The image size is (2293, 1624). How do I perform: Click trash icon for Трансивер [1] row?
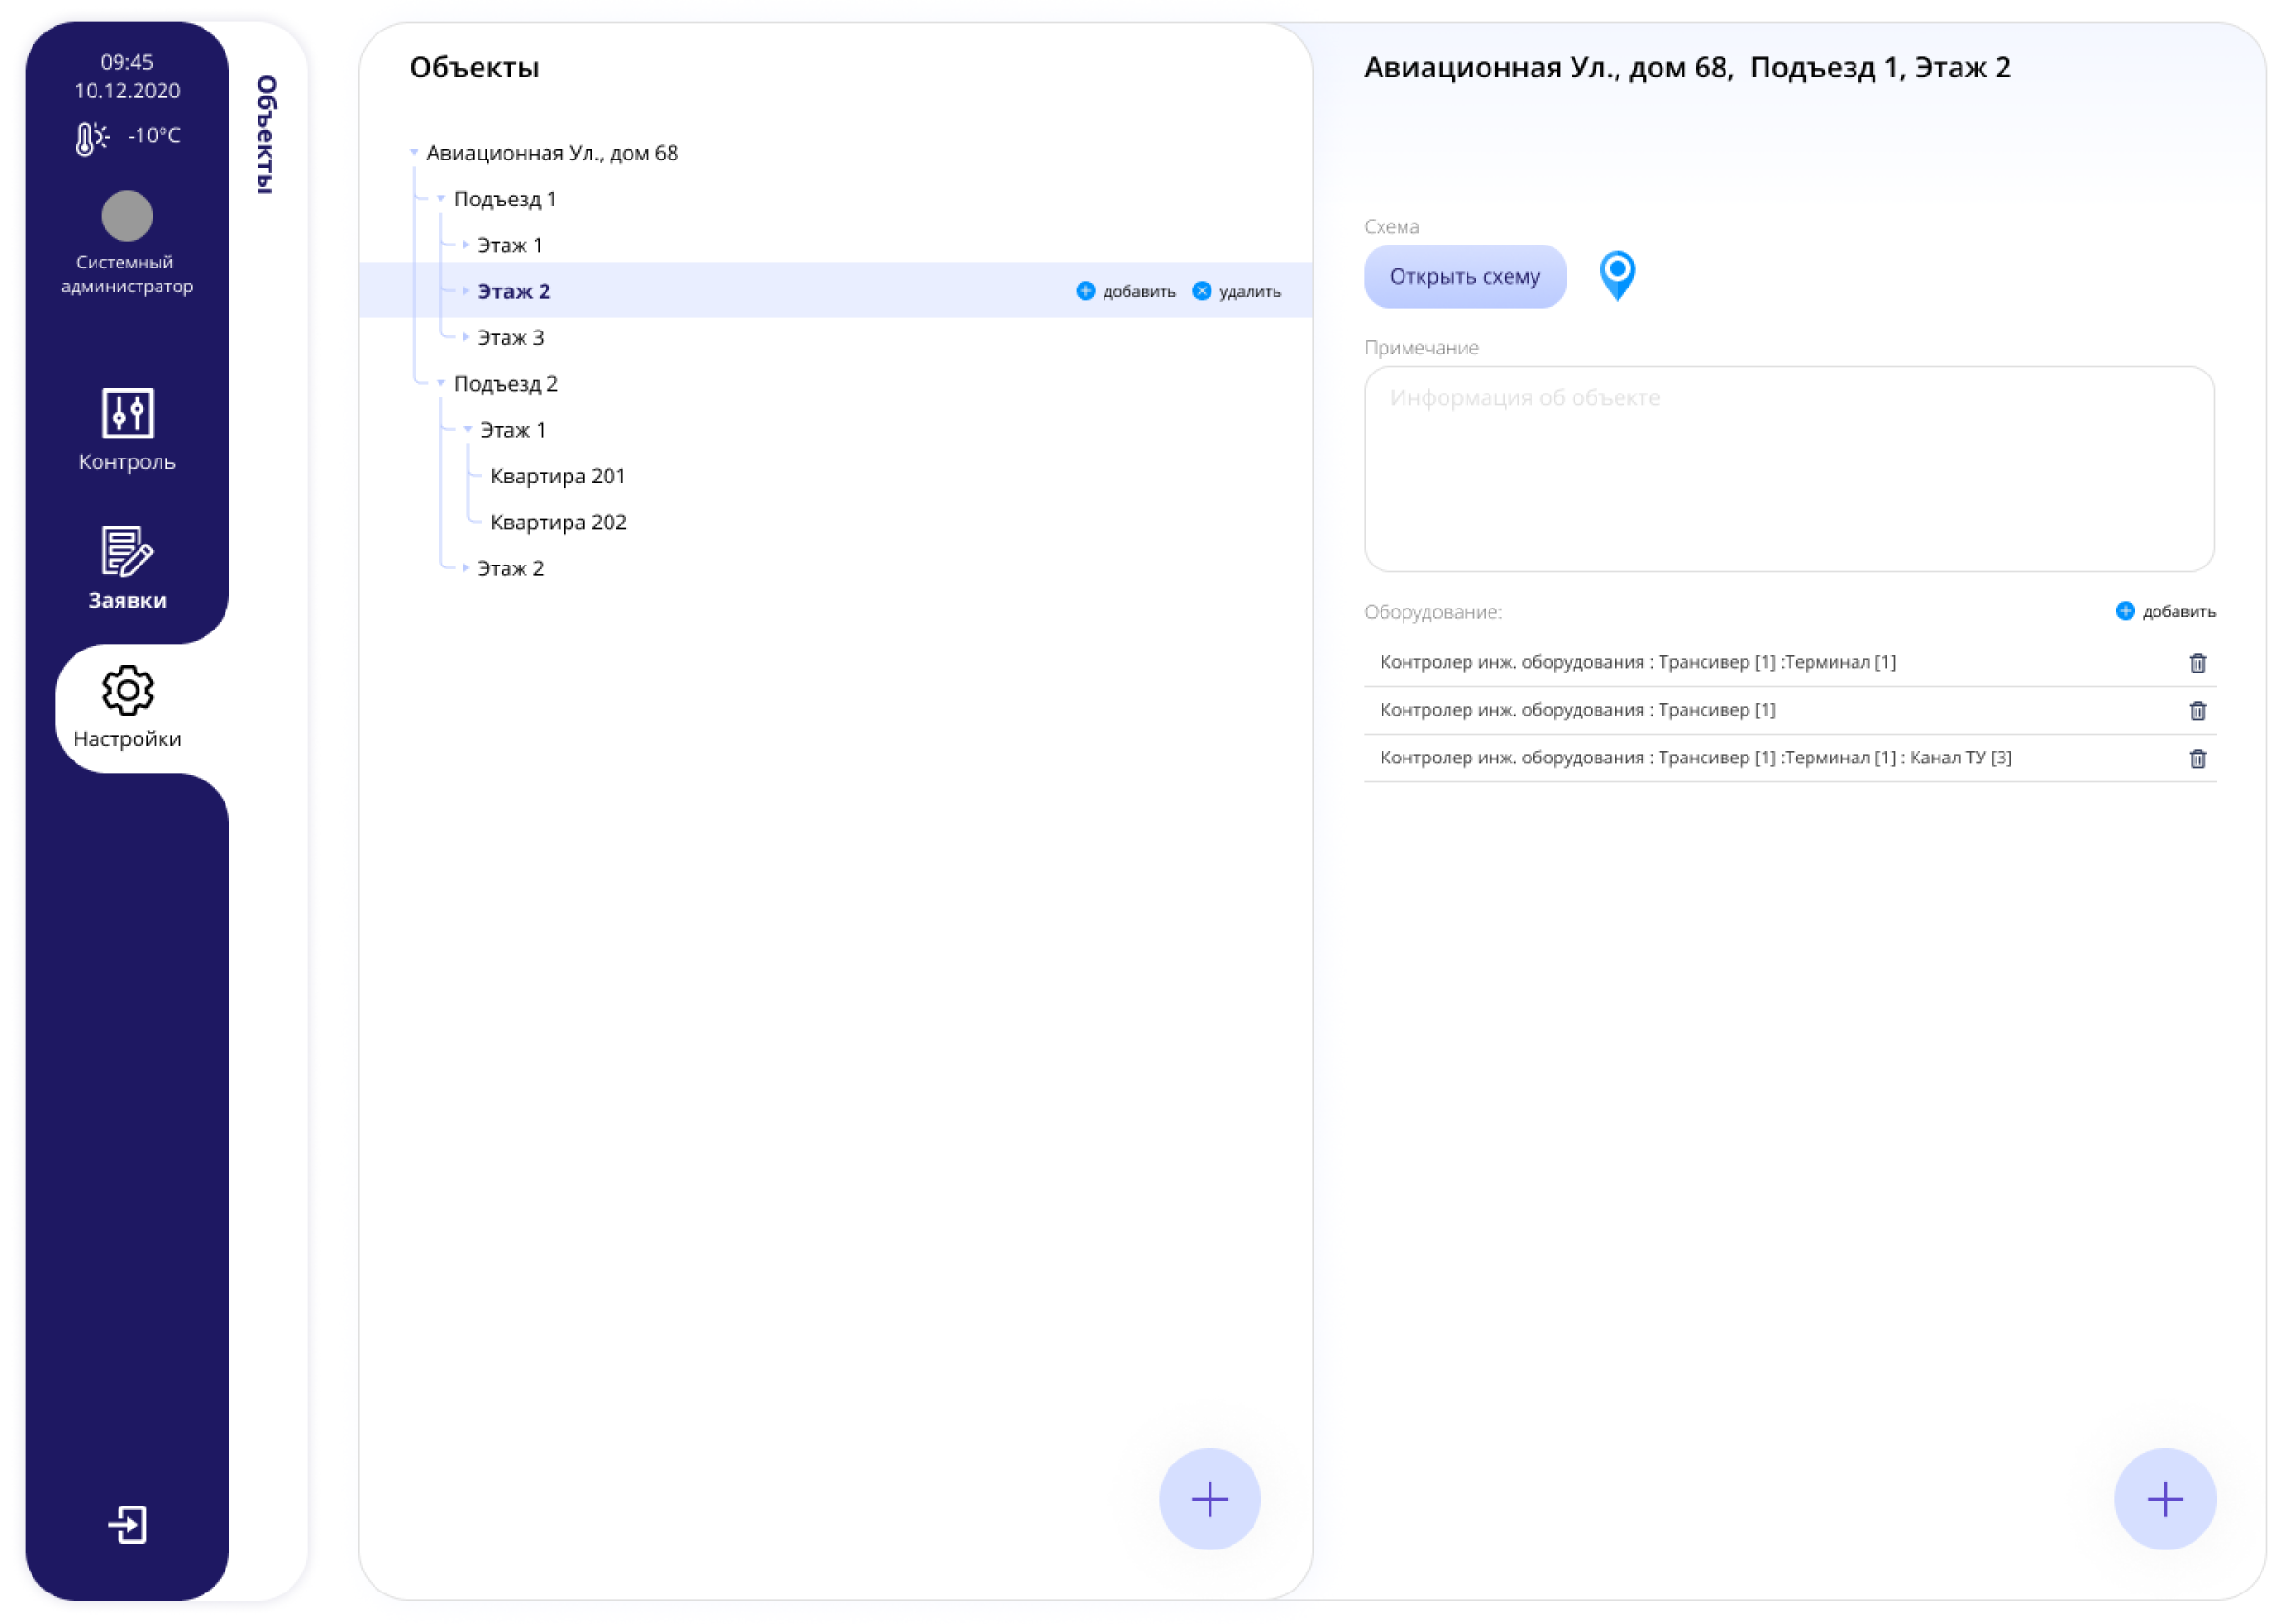(x=2197, y=711)
